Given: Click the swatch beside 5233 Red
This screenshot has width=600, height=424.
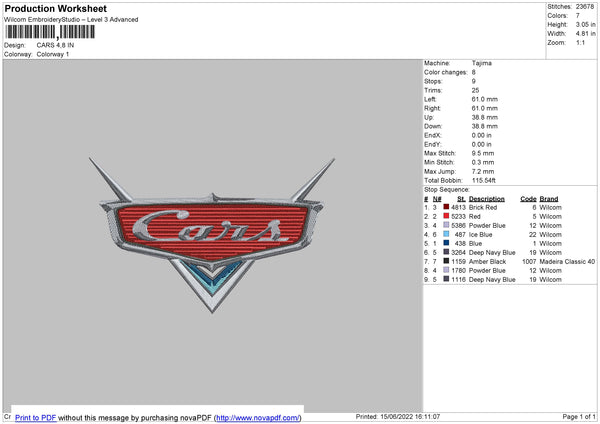Looking at the screenshot, I should (x=446, y=216).
